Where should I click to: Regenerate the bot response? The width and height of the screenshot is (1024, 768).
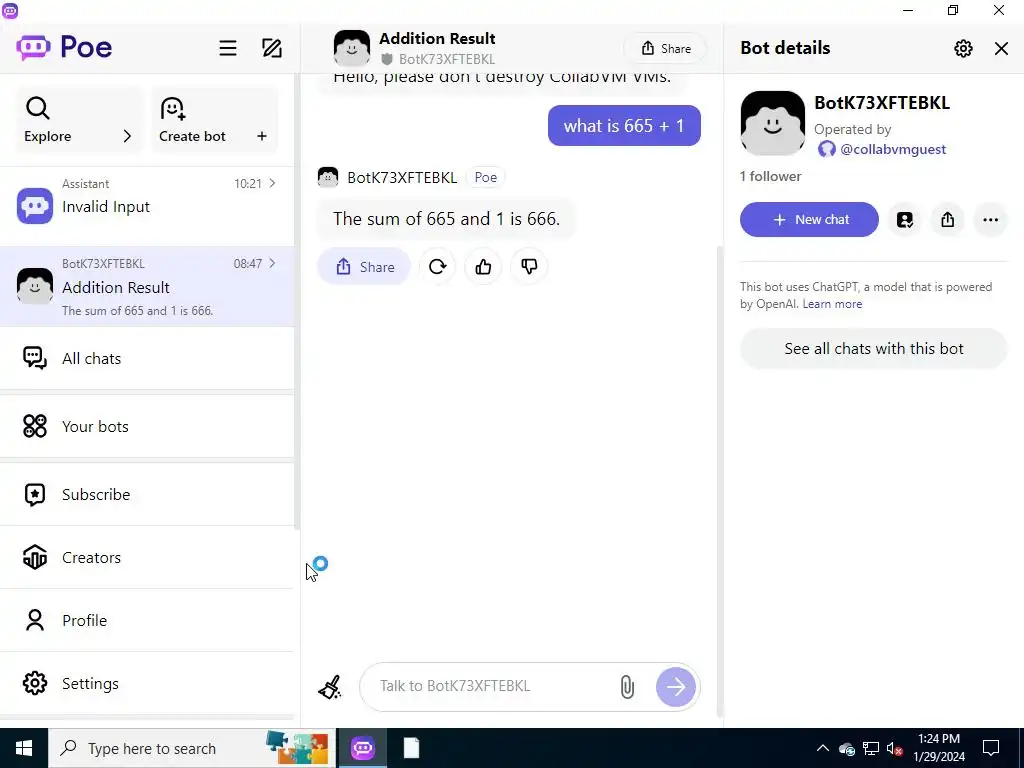coord(438,266)
